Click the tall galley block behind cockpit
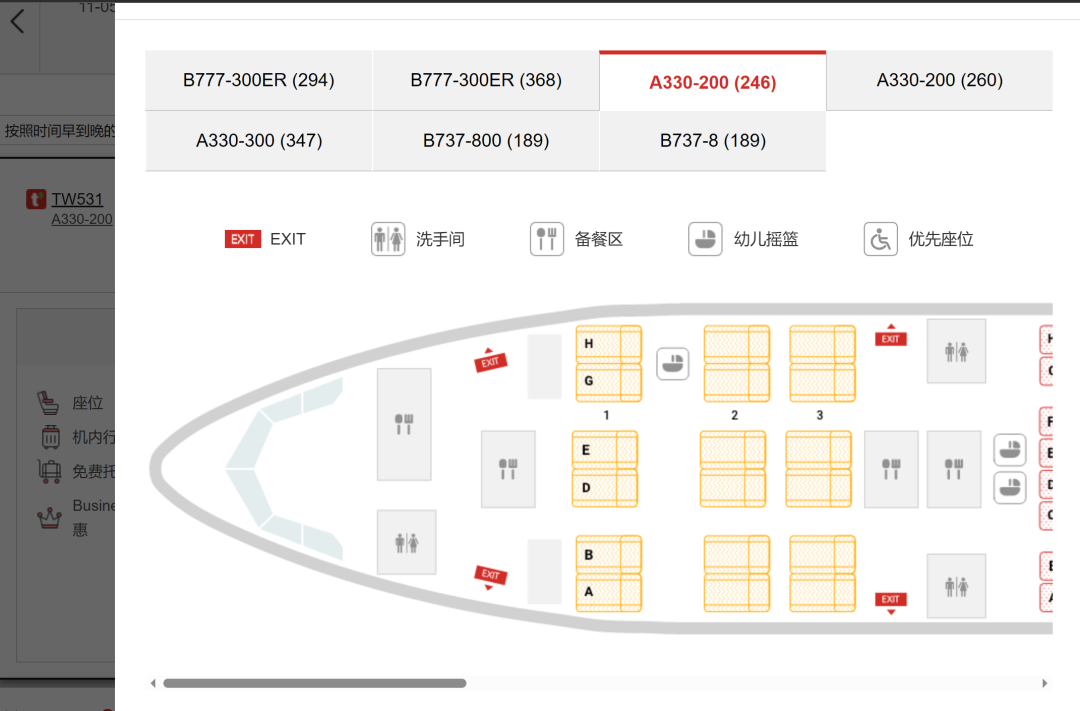Viewport: 1080px width, 711px height. click(404, 424)
